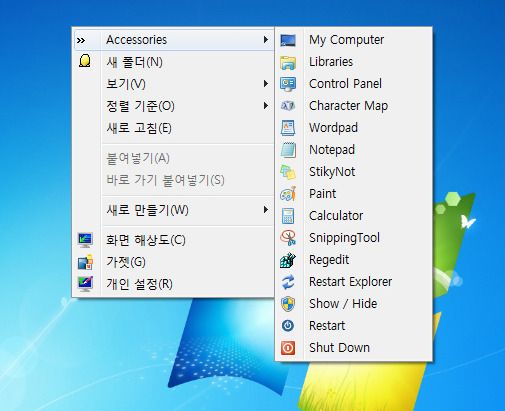Click the icon beside 개인 설정(R)

(85, 284)
